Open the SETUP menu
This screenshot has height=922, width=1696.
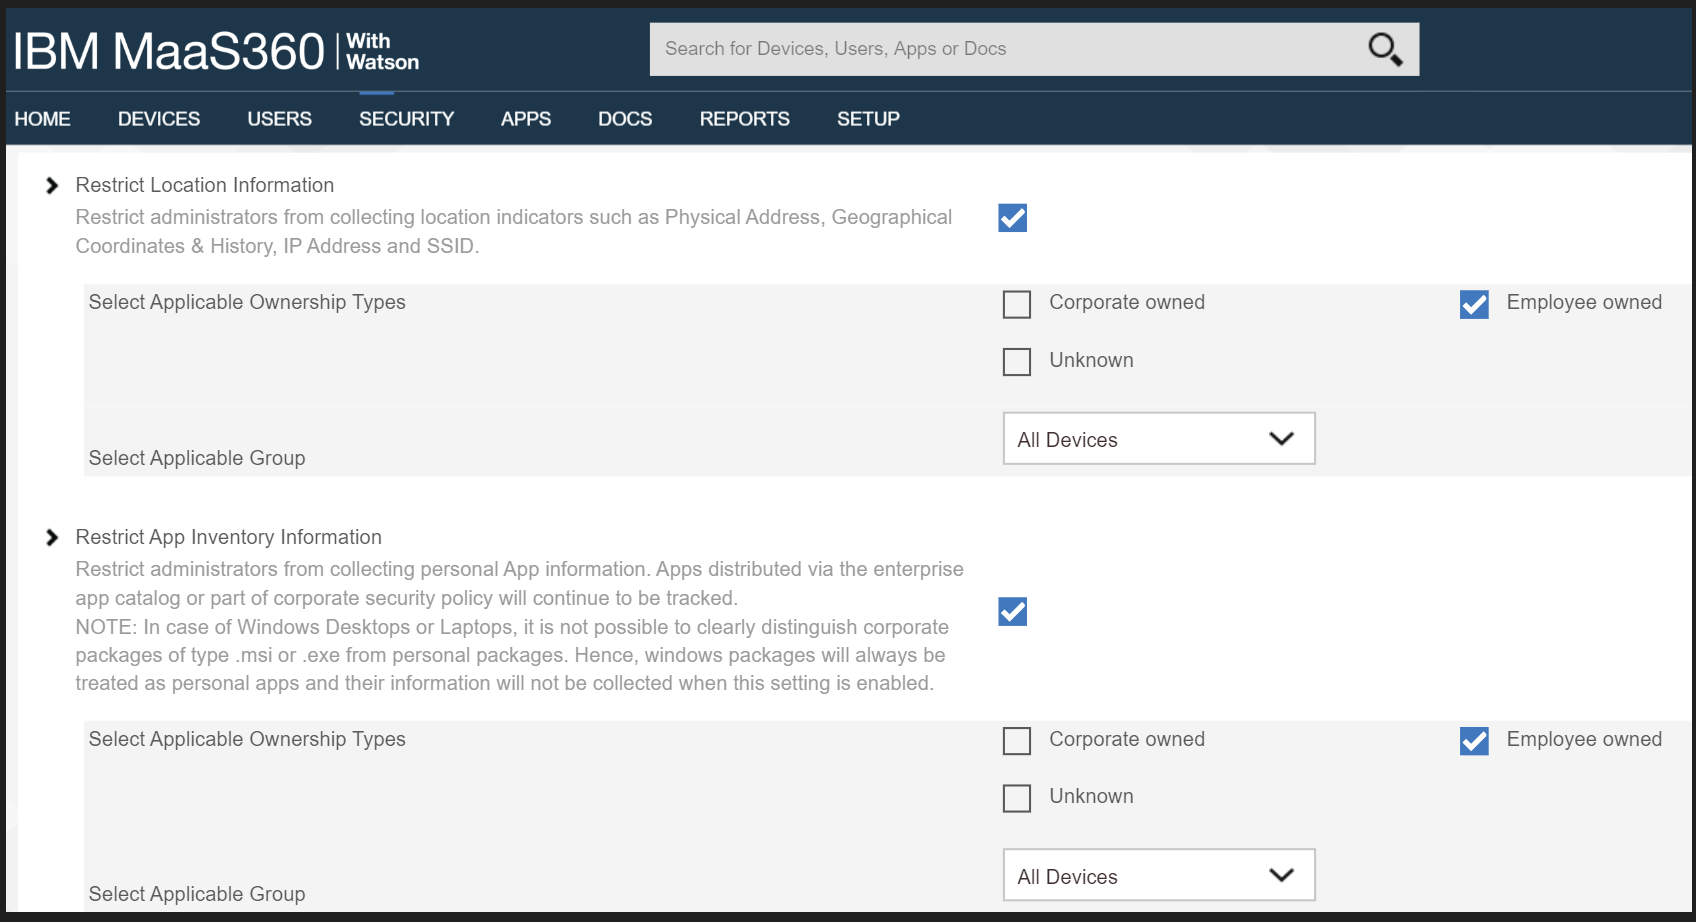tap(867, 118)
